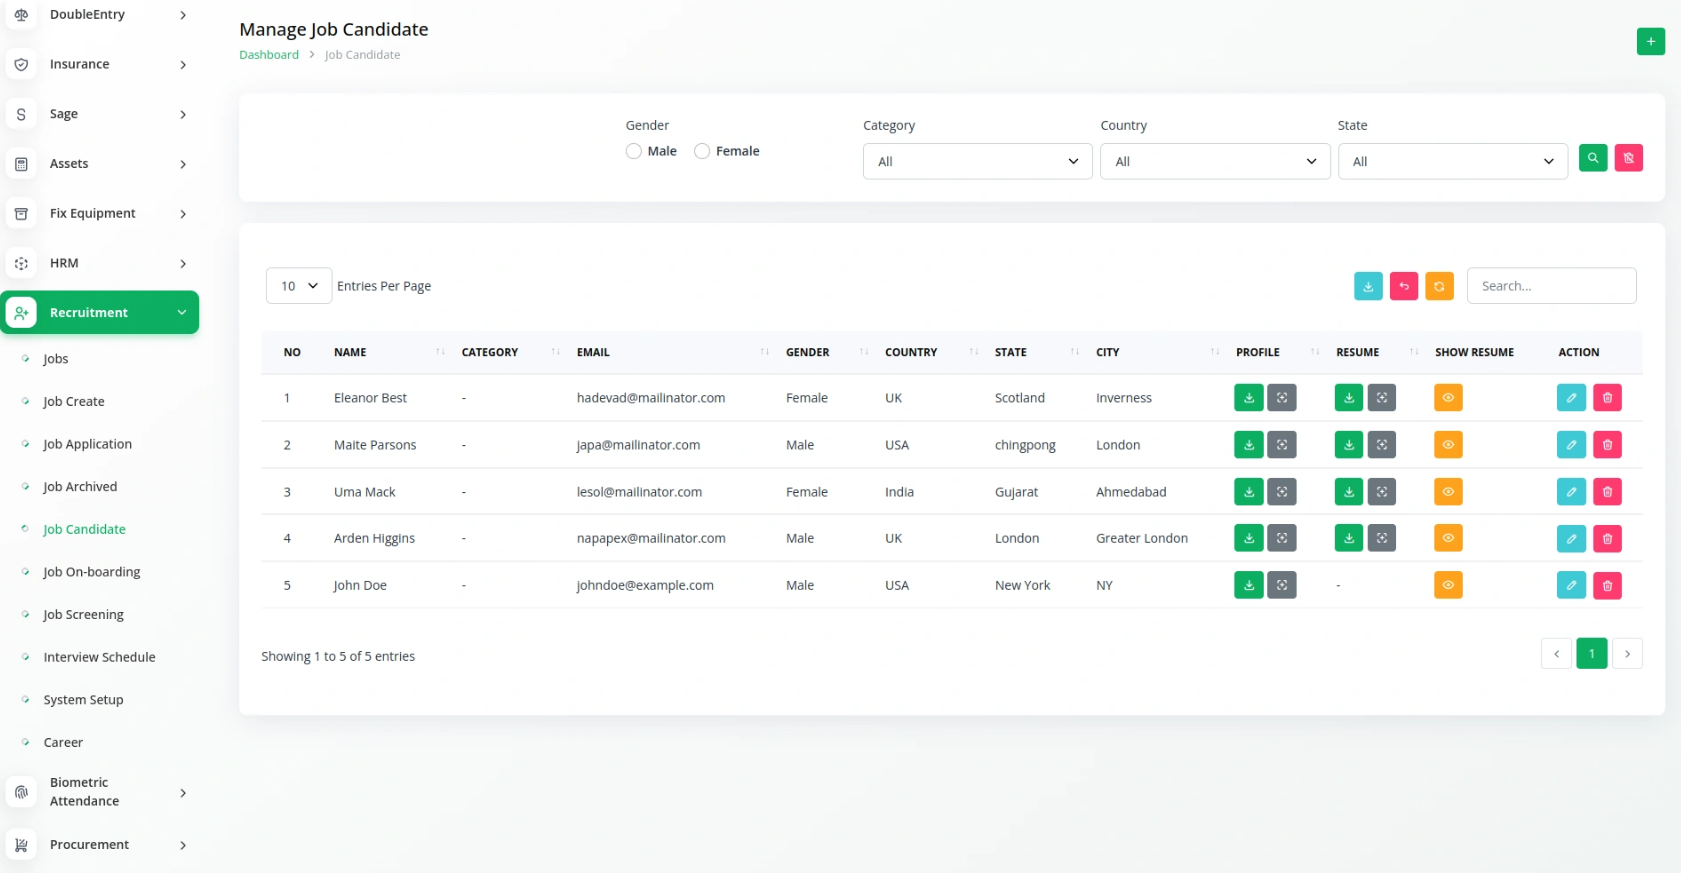This screenshot has width=1681, height=873.
Task: Edit Arden Higgins' candidate record
Action: tap(1571, 538)
